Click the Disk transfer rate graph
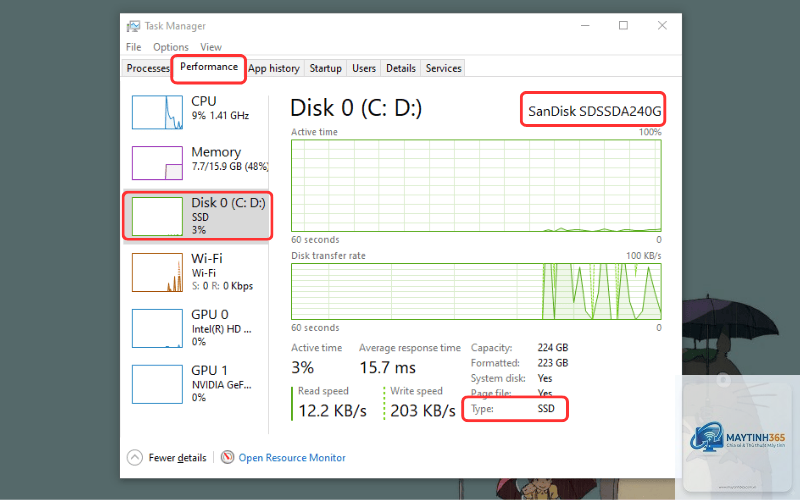The height and width of the screenshot is (500, 800). point(476,291)
